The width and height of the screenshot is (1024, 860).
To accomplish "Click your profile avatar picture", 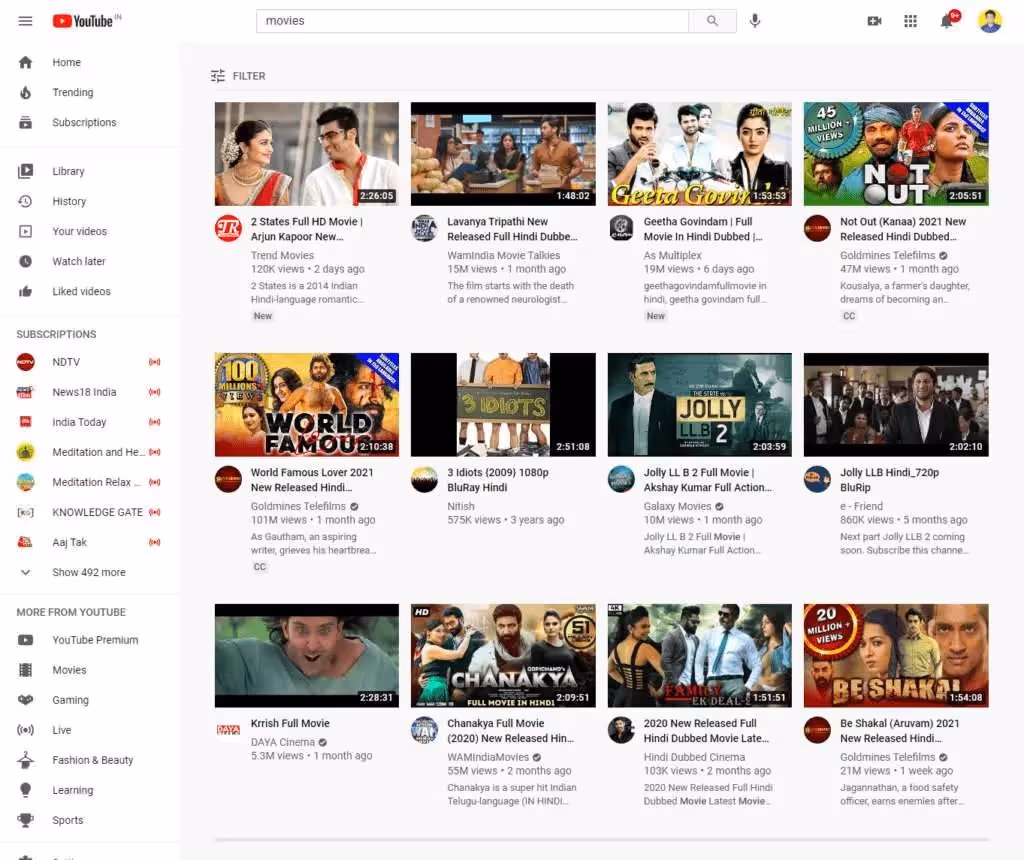I will pos(989,20).
